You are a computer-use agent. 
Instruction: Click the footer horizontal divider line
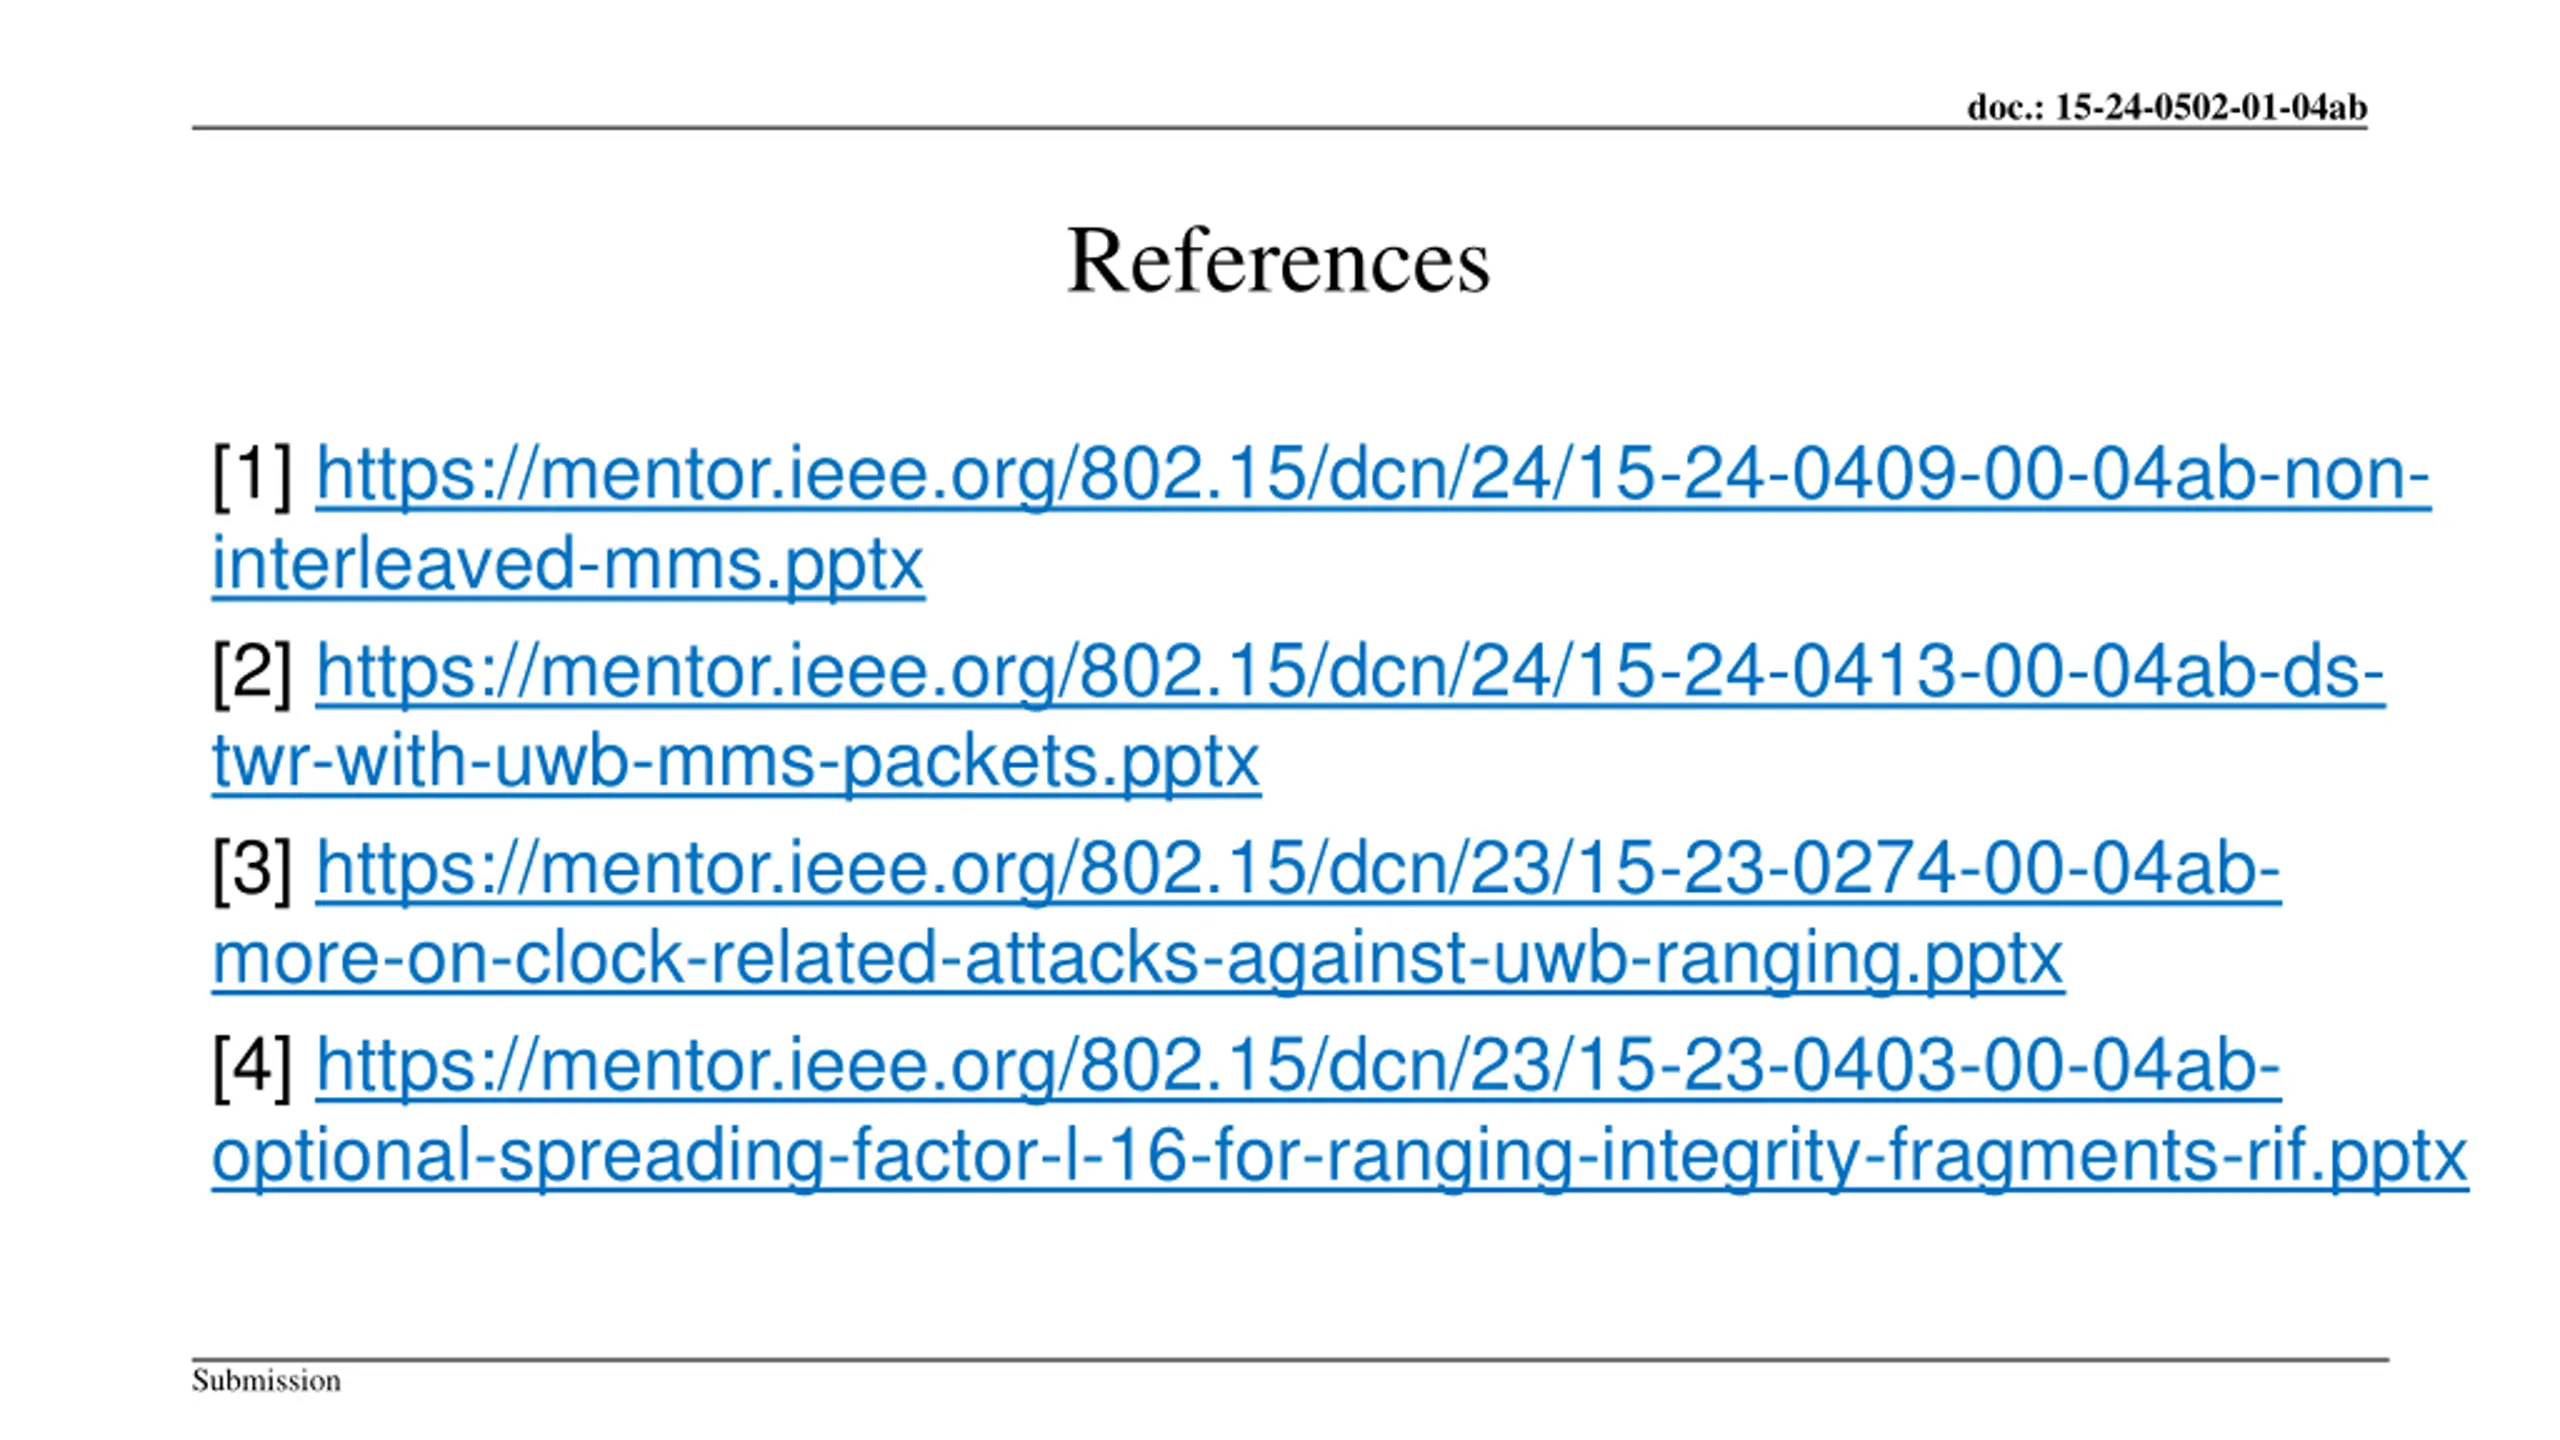1290,1360
